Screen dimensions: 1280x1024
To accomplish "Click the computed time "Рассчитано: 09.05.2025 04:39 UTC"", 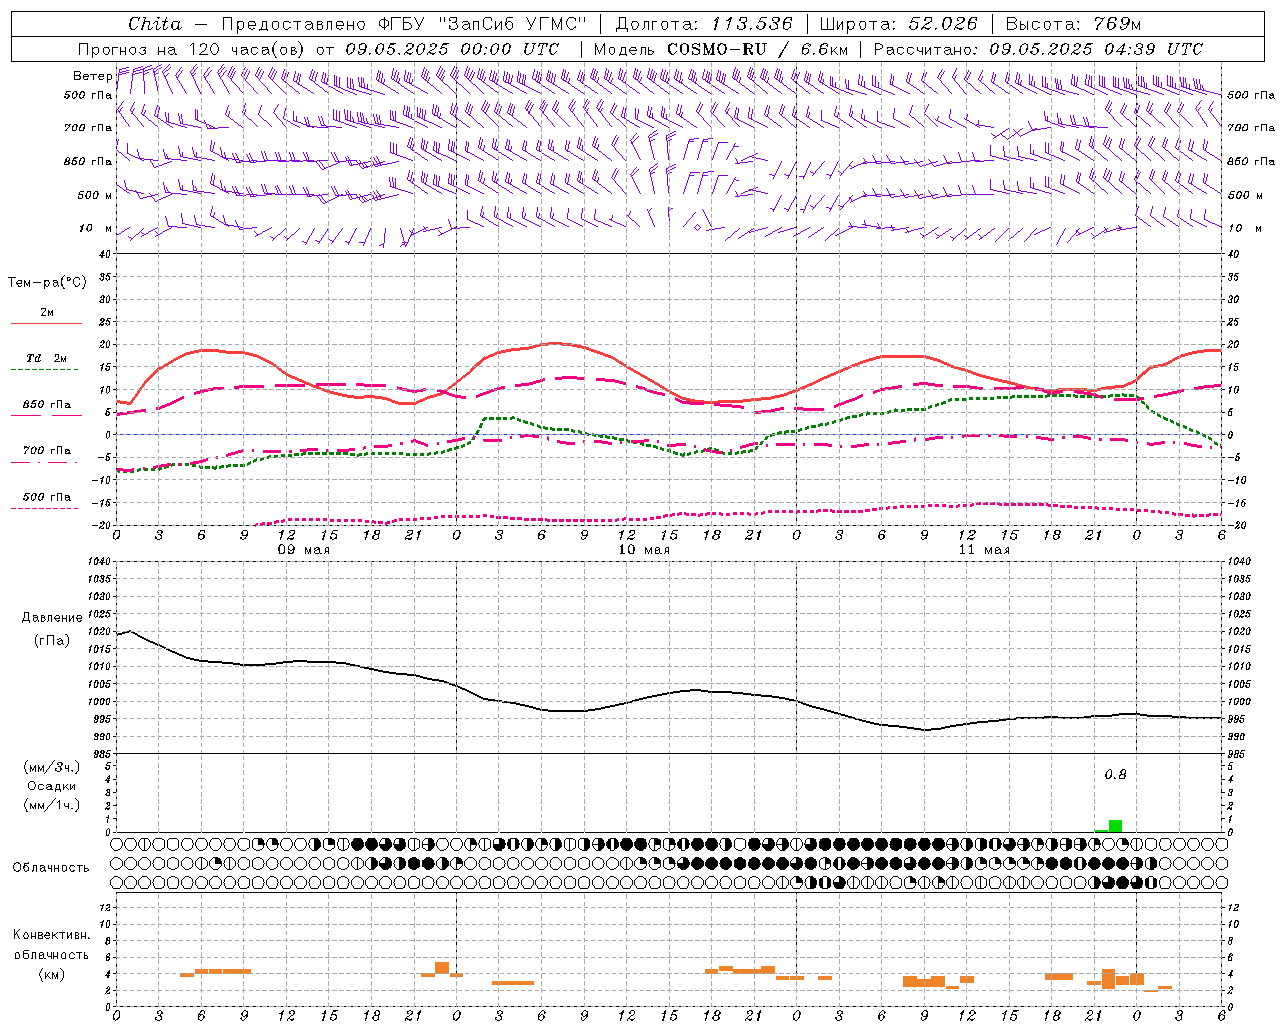I will (1038, 49).
